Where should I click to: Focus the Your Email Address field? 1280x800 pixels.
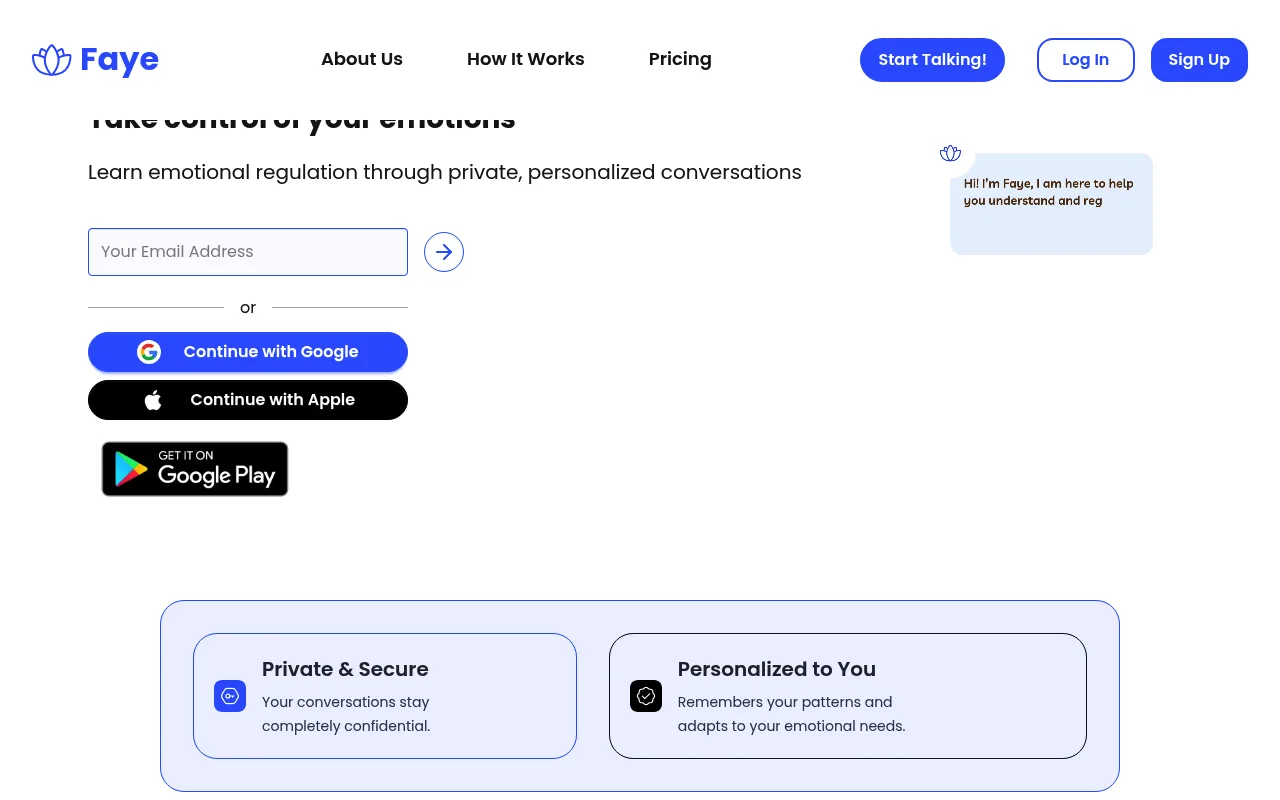(248, 252)
